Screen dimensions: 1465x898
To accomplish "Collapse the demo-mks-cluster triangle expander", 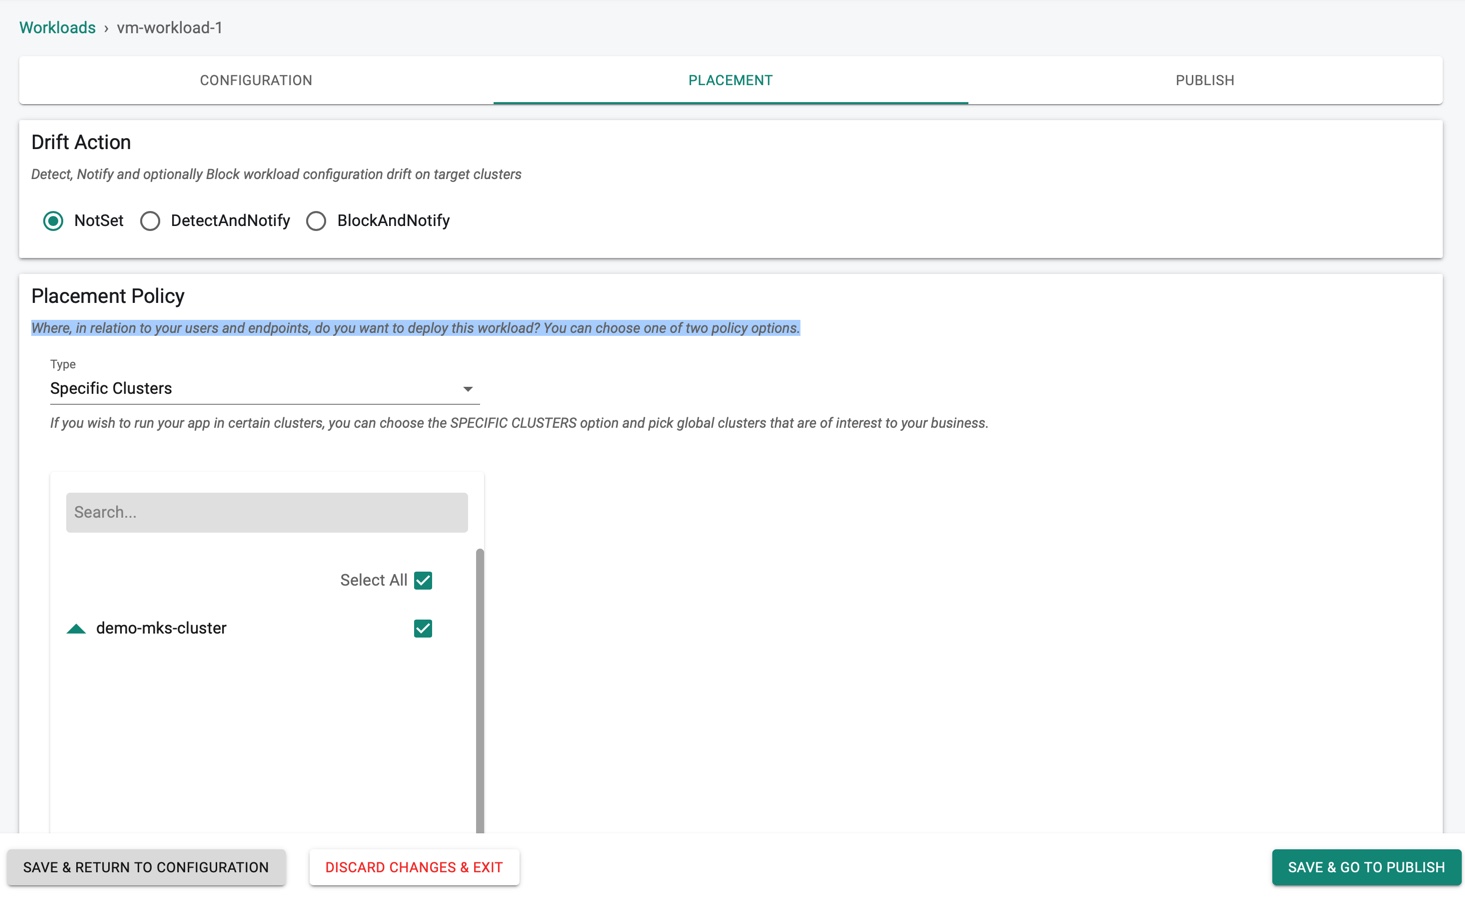I will pos(76,629).
